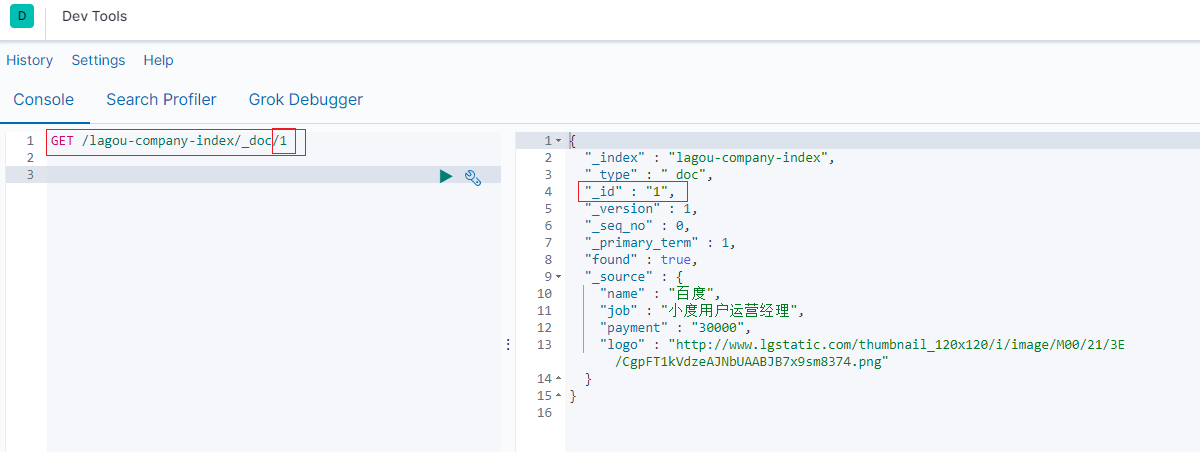Click the "found" : true output line
Screen dimensions: 1200x452
click(x=640, y=260)
